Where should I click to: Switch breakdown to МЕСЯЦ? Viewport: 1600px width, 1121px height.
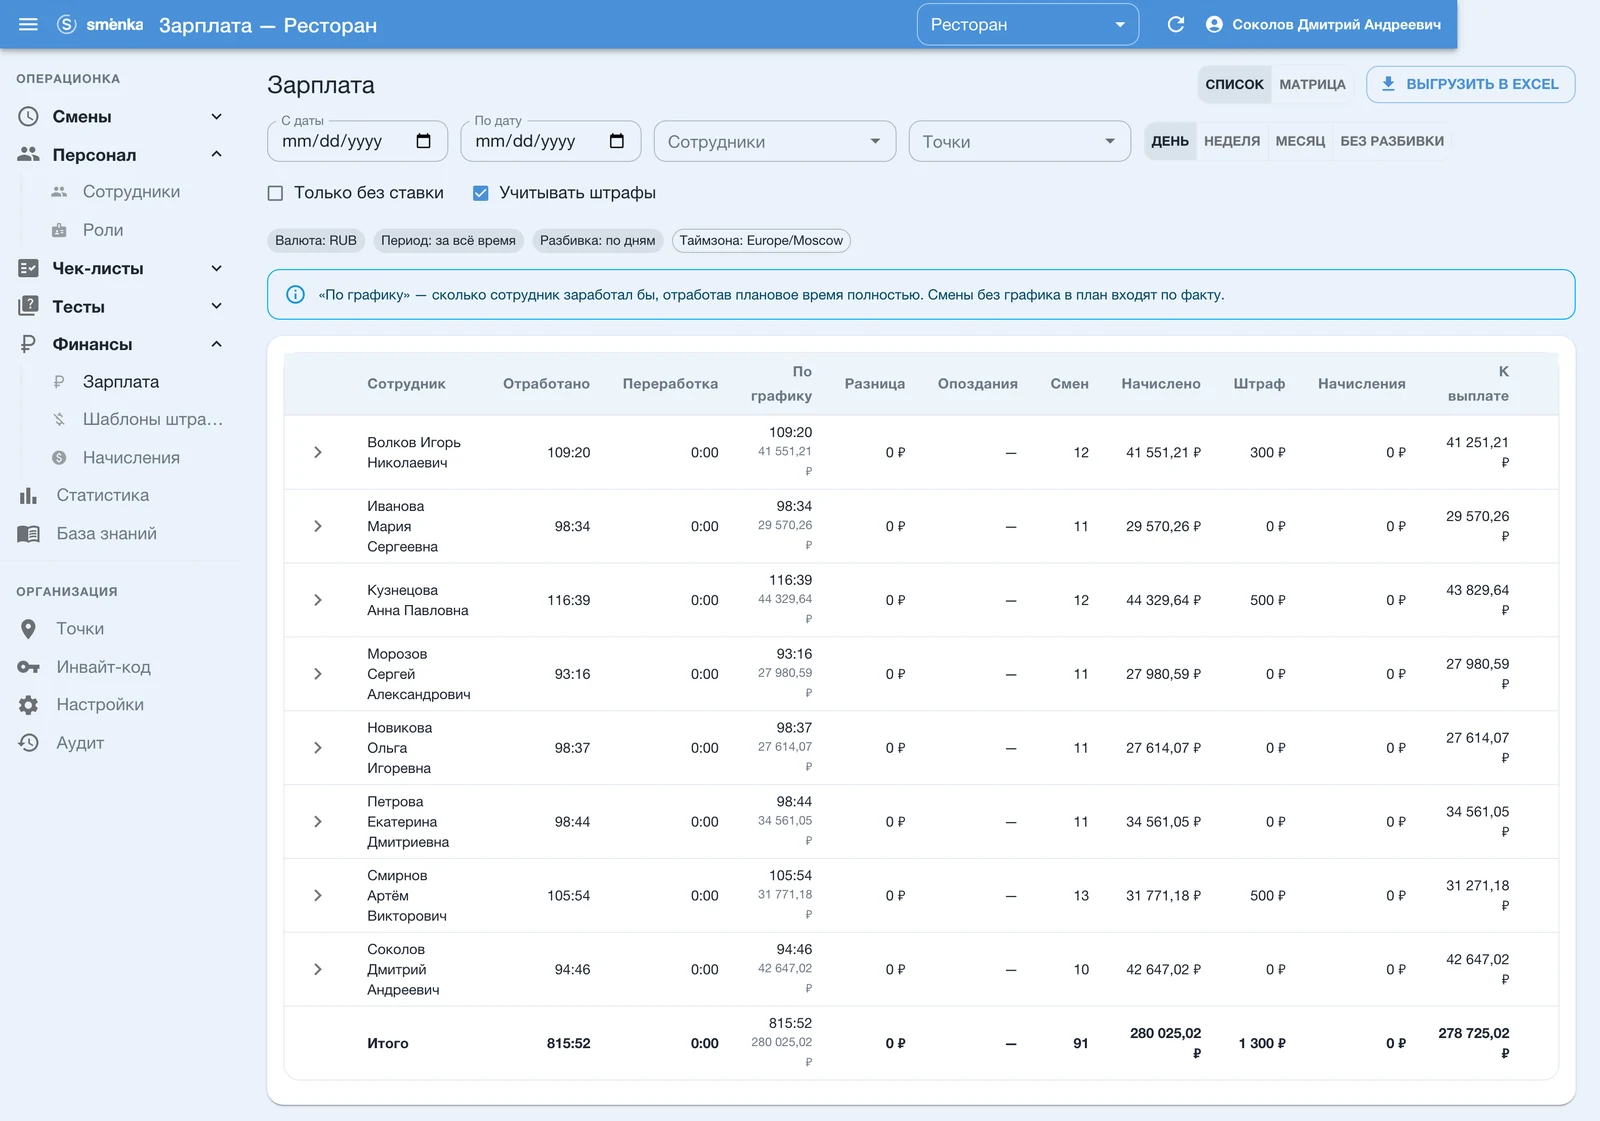coord(1300,141)
